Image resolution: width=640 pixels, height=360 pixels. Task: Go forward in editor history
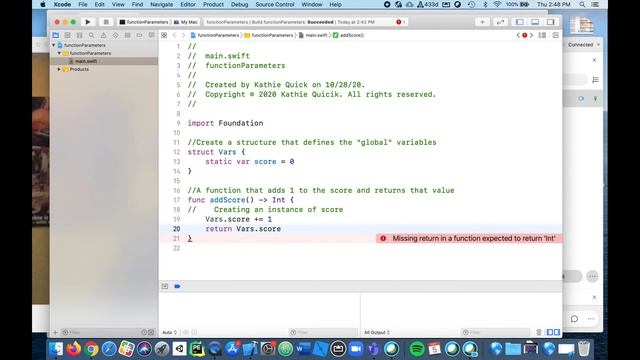(183, 36)
